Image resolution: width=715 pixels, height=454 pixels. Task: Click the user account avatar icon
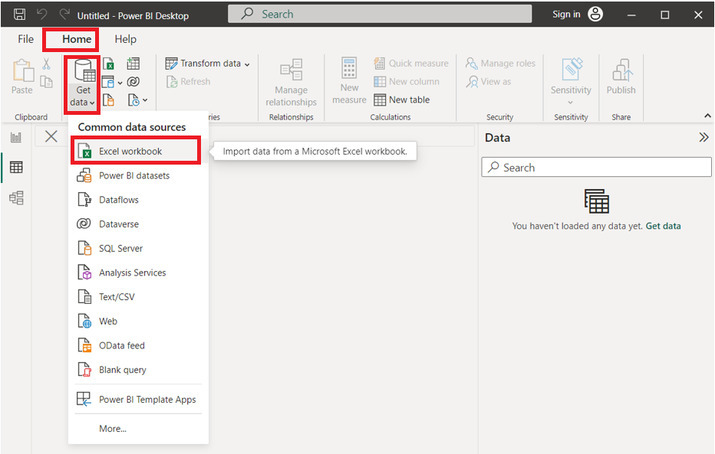coord(595,14)
